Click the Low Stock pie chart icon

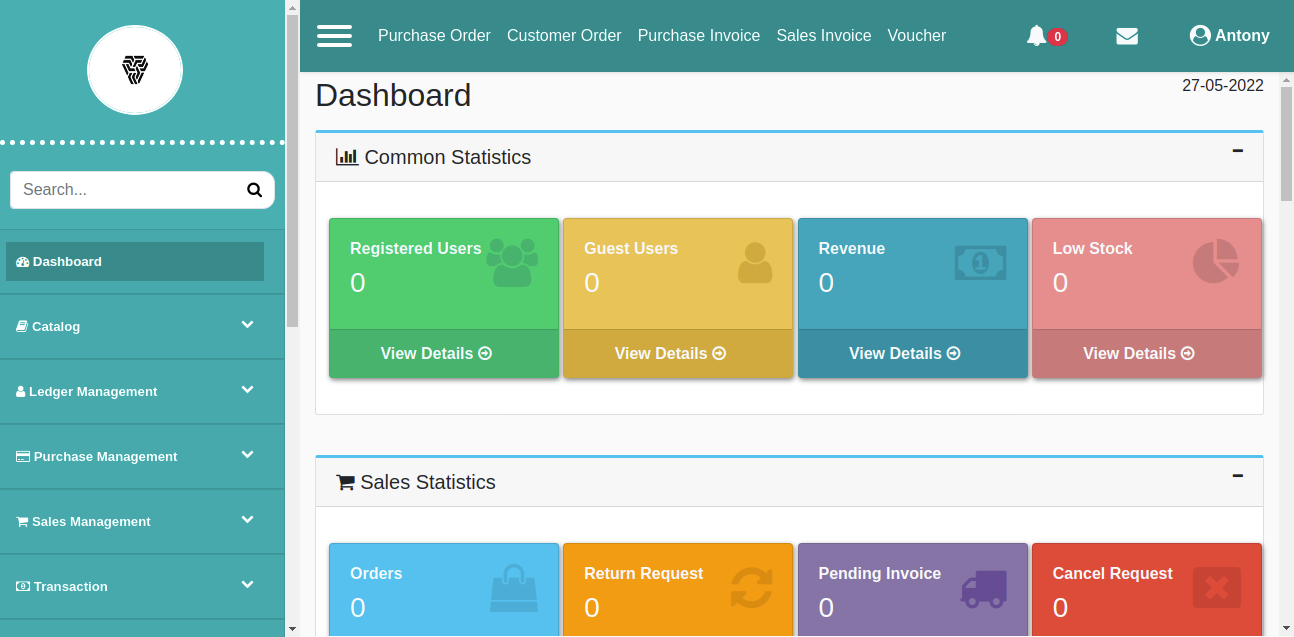click(x=1215, y=262)
